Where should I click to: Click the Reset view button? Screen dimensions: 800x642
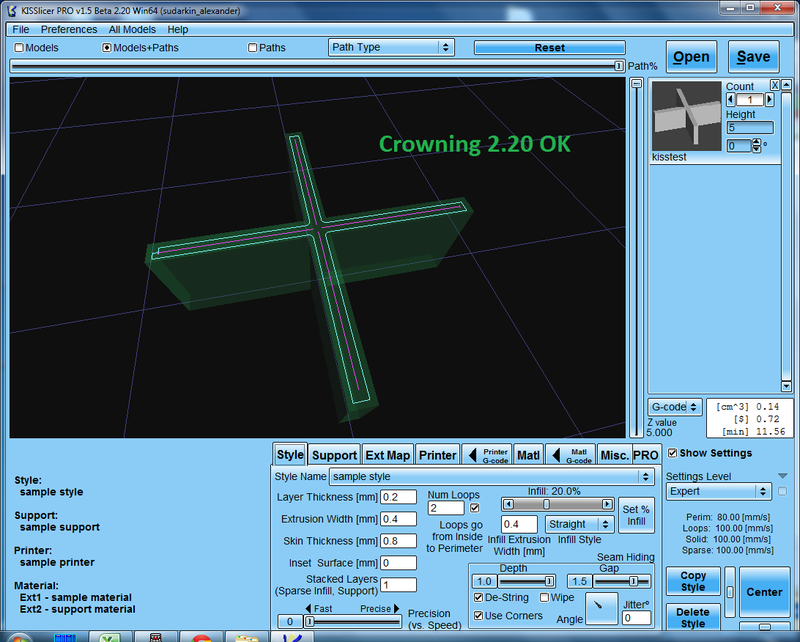[549, 47]
